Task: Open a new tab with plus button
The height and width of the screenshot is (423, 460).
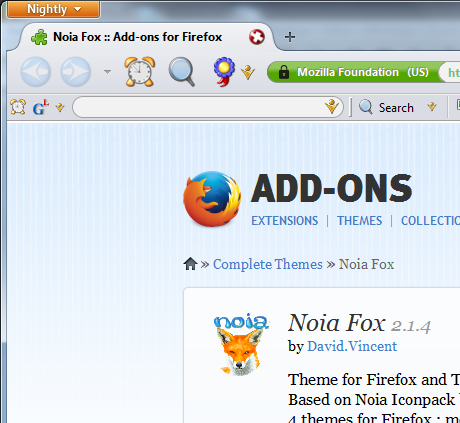Action: [290, 37]
